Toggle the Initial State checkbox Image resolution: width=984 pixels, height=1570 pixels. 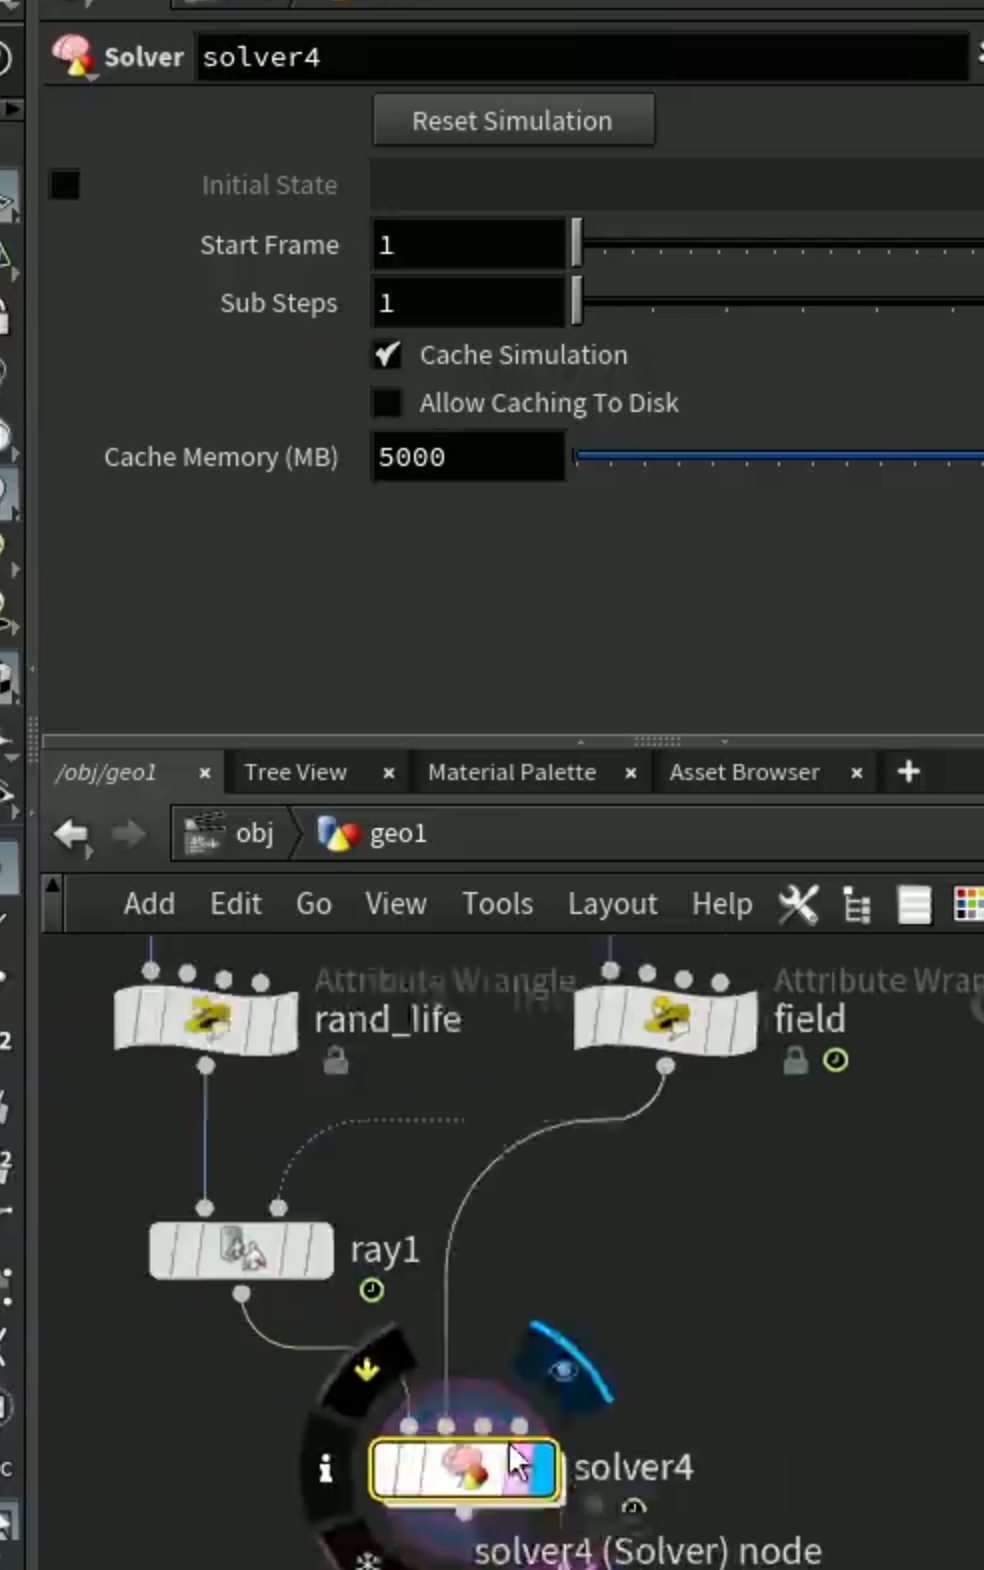tap(65, 185)
